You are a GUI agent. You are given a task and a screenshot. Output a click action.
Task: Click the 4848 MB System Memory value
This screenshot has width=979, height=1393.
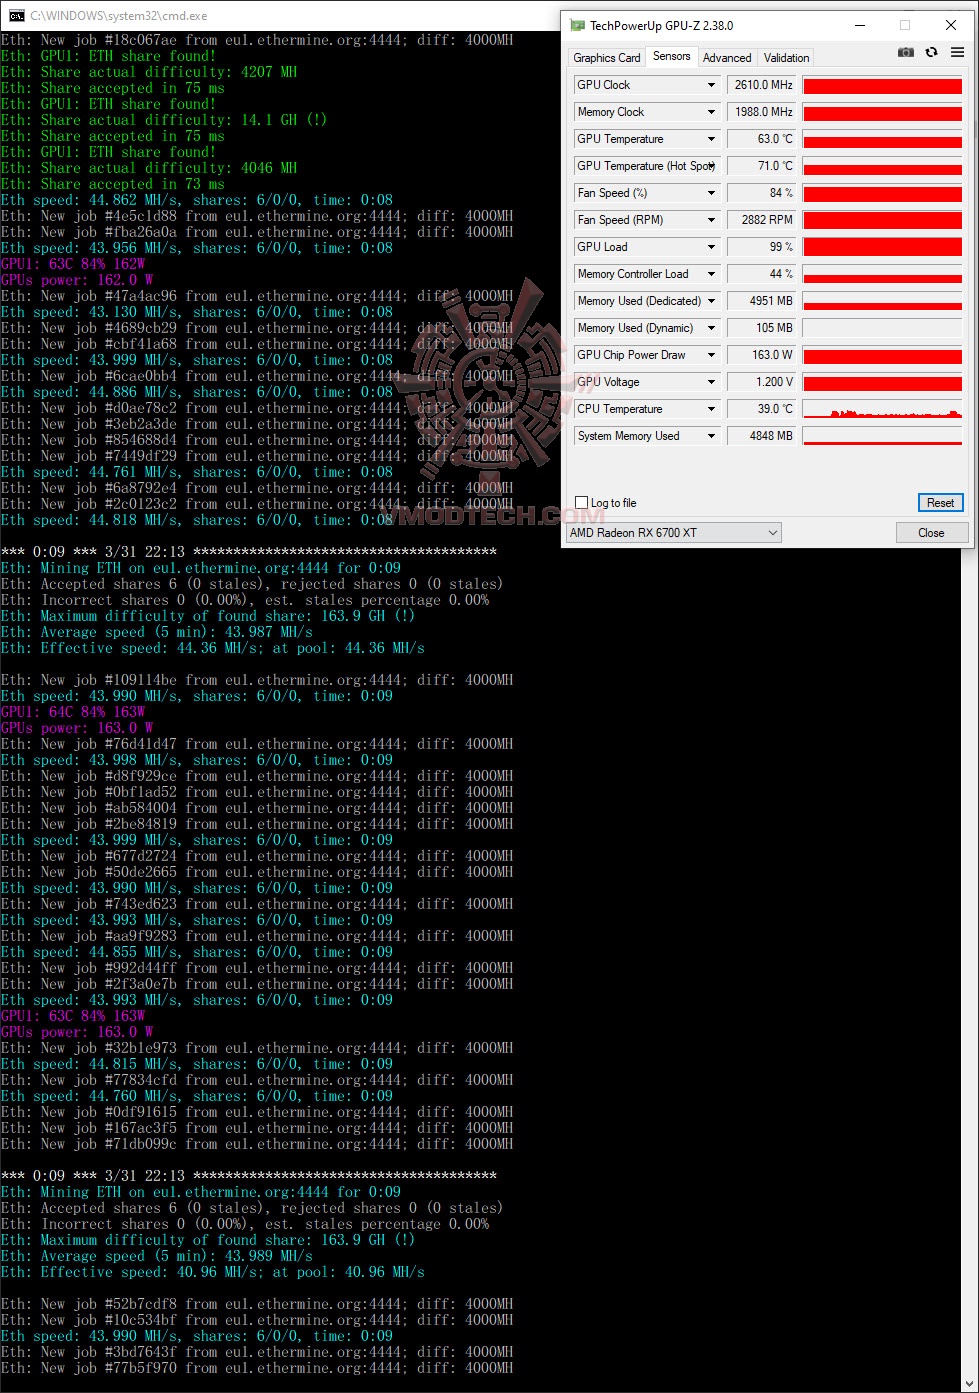coord(762,436)
